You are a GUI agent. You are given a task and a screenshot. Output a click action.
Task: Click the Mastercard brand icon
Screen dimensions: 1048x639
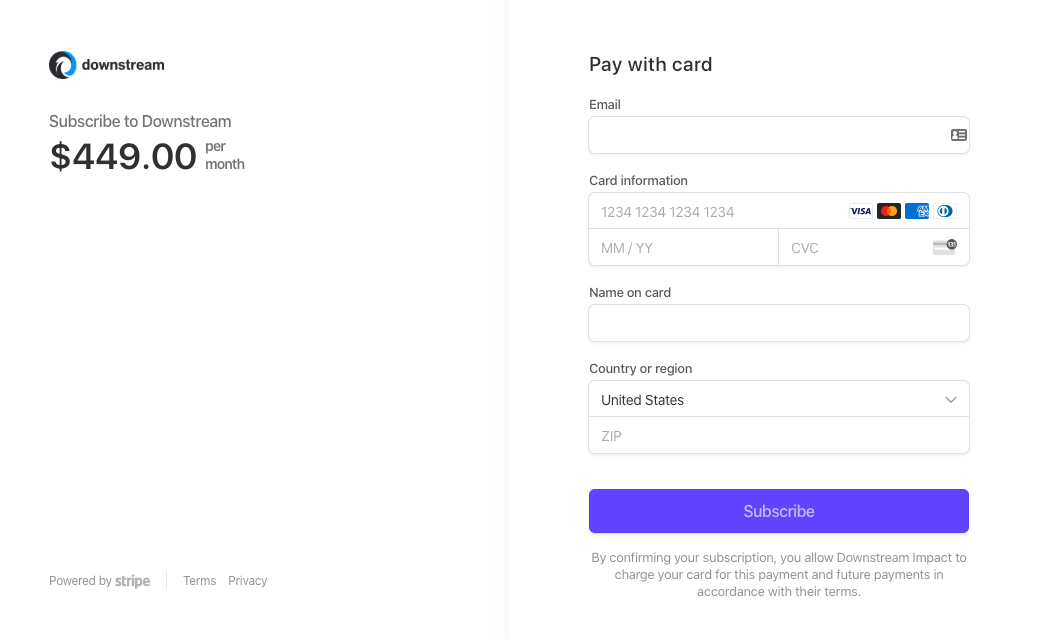click(x=888, y=211)
